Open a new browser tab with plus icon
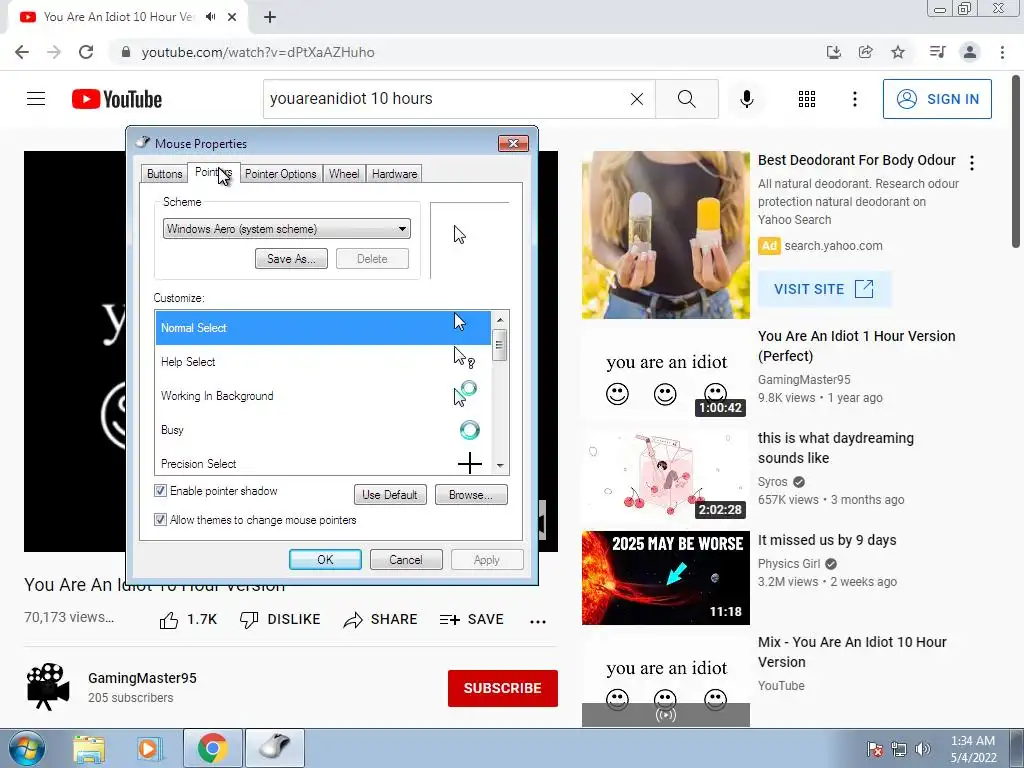 270,17
